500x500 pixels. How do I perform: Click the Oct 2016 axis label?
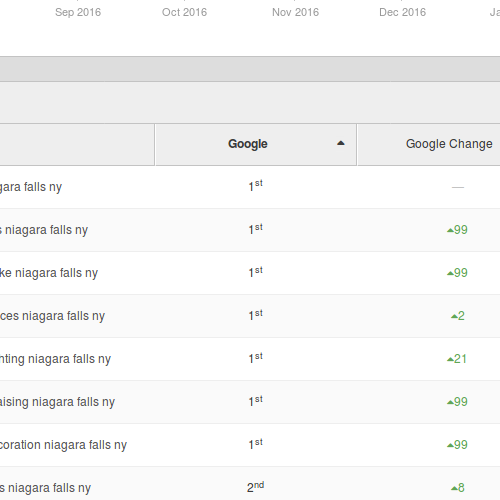(184, 12)
